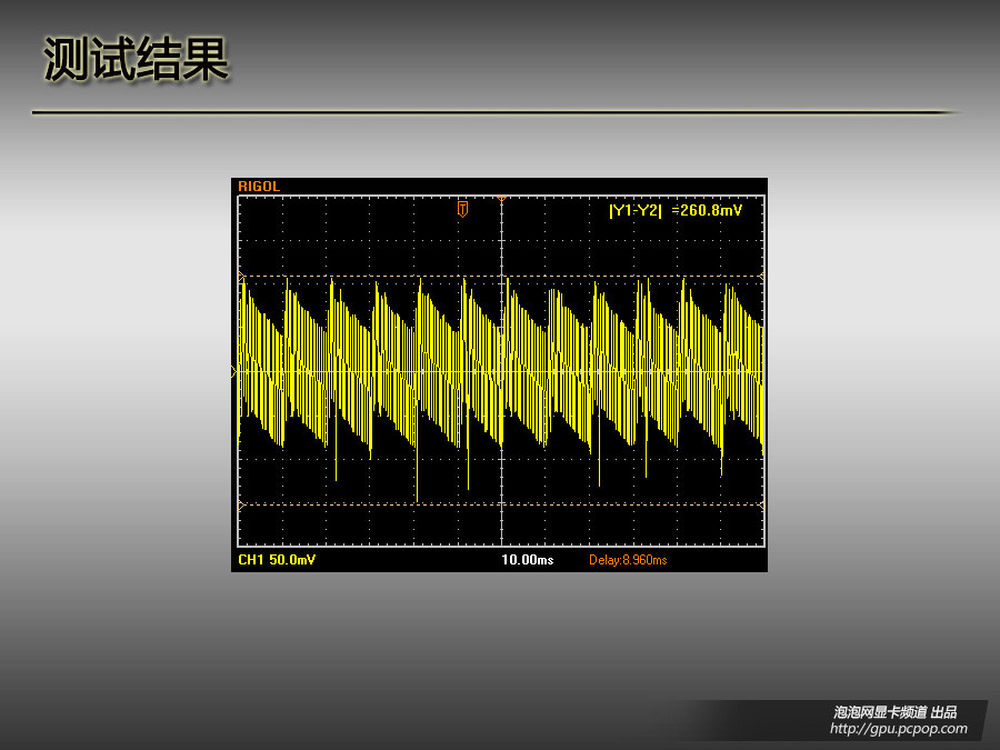1000x750 pixels.
Task: Click the Delay:8.960ms readout
Action: [628, 560]
